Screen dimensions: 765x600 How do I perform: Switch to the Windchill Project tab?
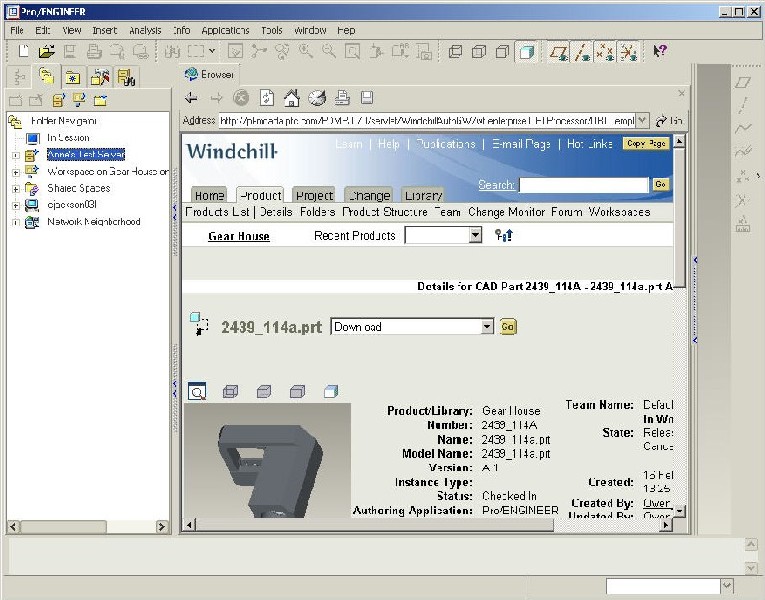[x=314, y=195]
